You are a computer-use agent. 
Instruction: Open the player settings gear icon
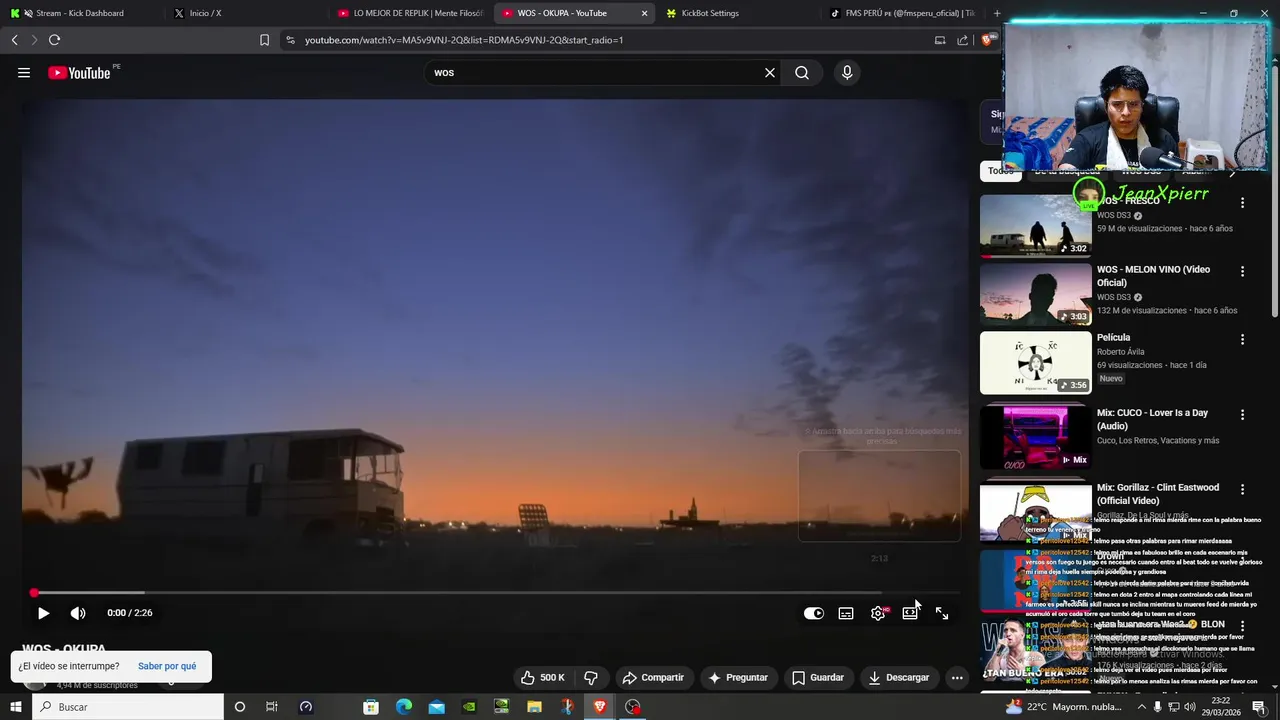[x=878, y=613]
